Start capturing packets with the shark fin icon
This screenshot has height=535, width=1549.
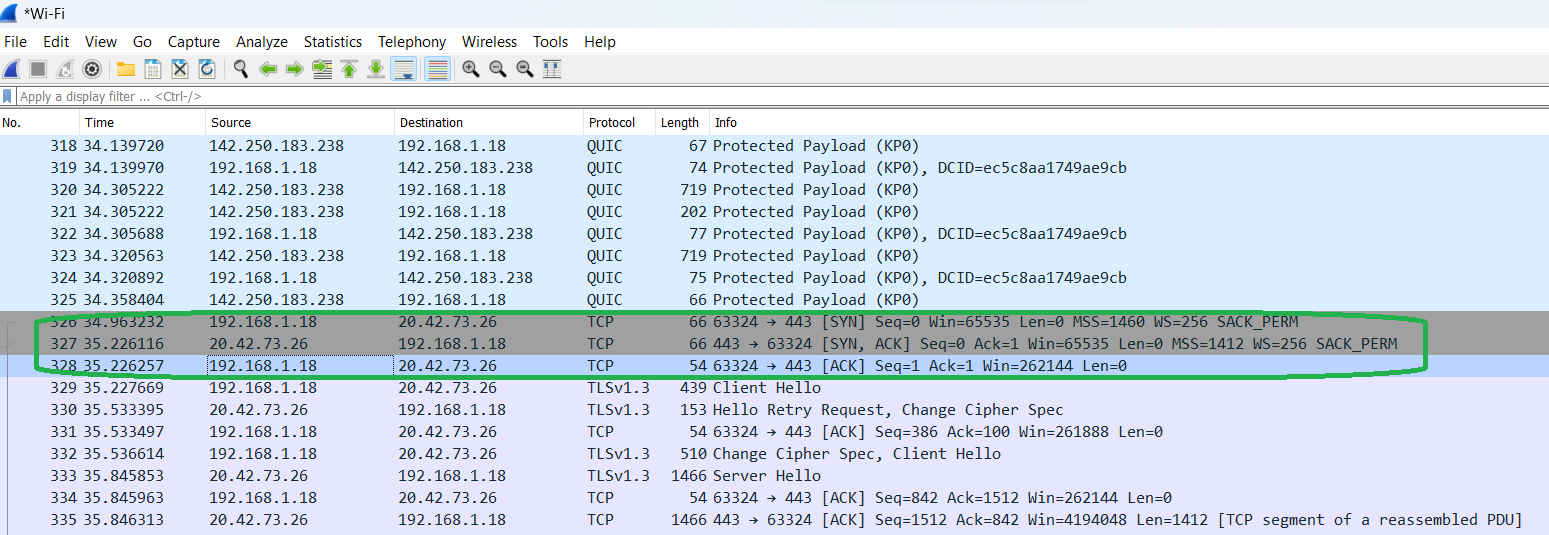[x=11, y=69]
